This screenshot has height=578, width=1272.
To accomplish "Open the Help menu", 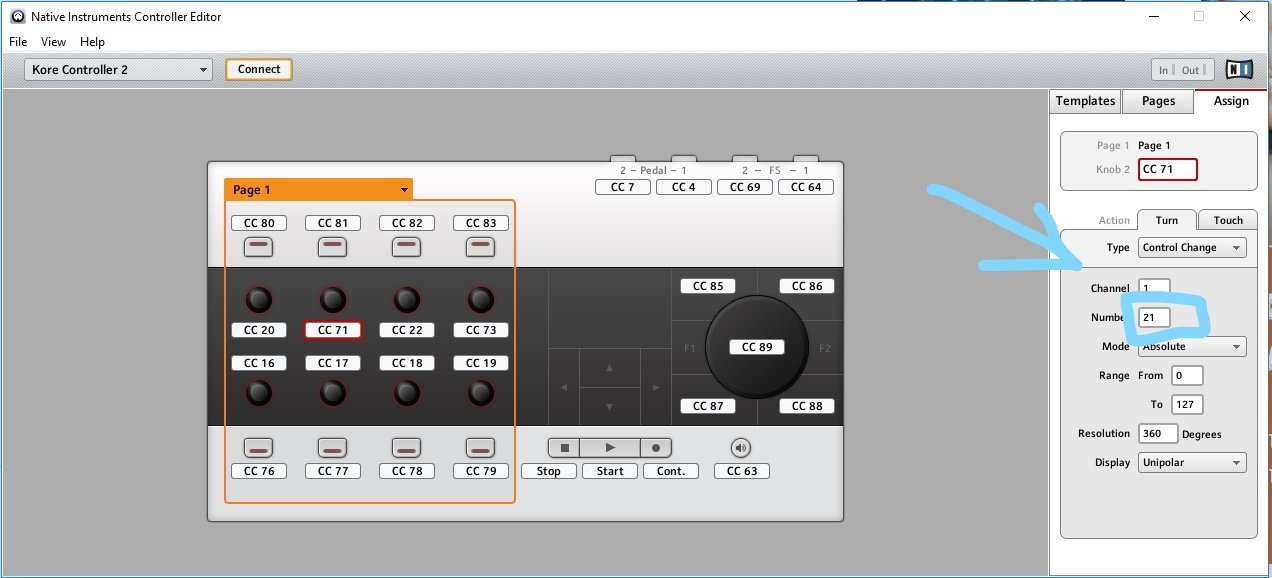I will click(x=92, y=42).
